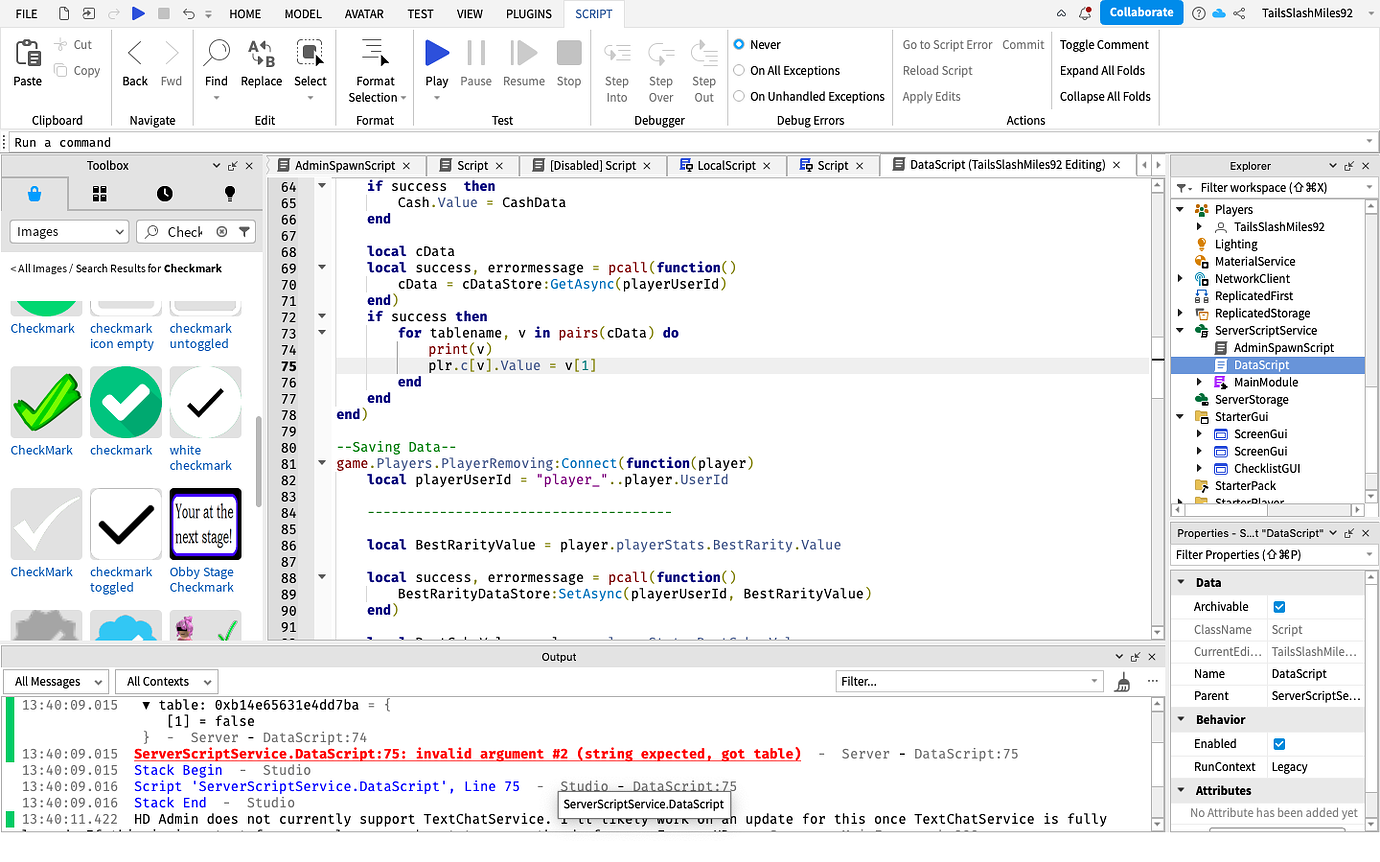
Task: Click the Collaborate button
Action: [1141, 13]
